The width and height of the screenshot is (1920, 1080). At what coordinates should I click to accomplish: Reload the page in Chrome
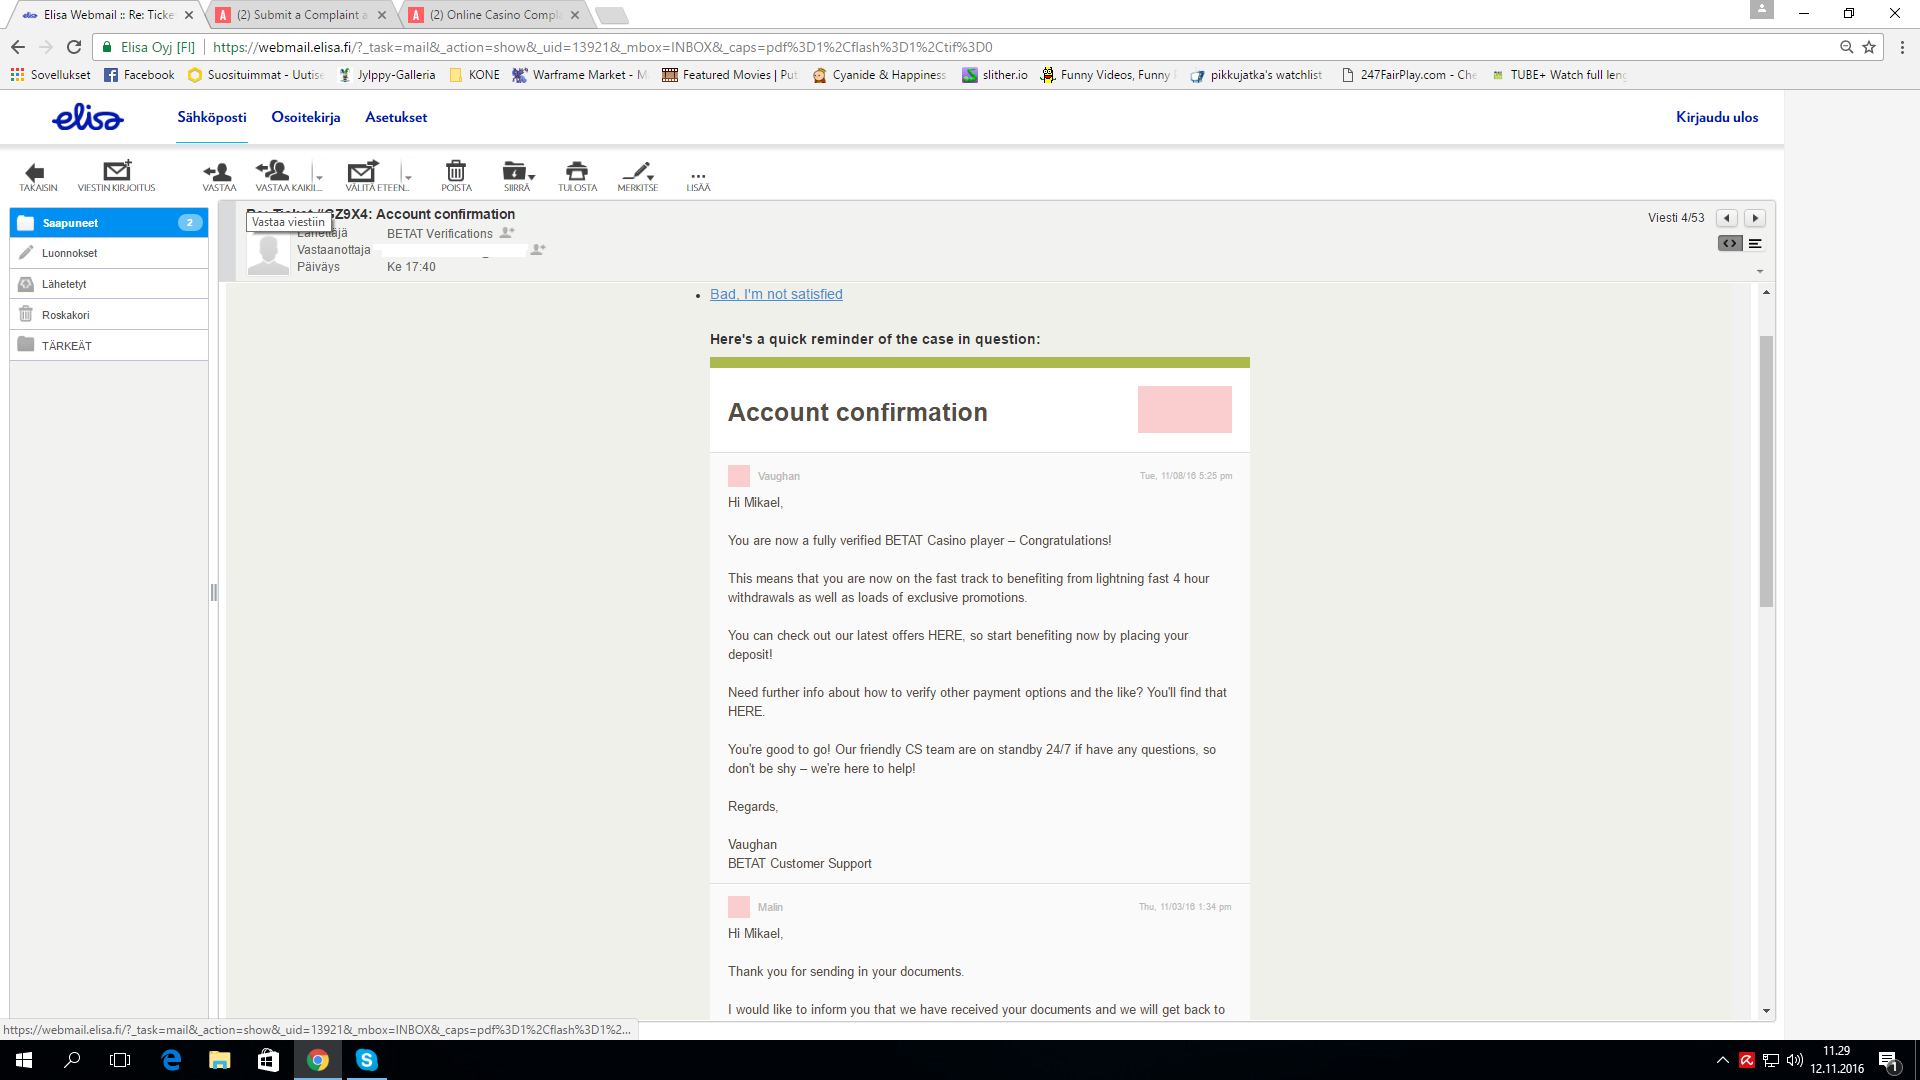pyautogui.click(x=74, y=47)
